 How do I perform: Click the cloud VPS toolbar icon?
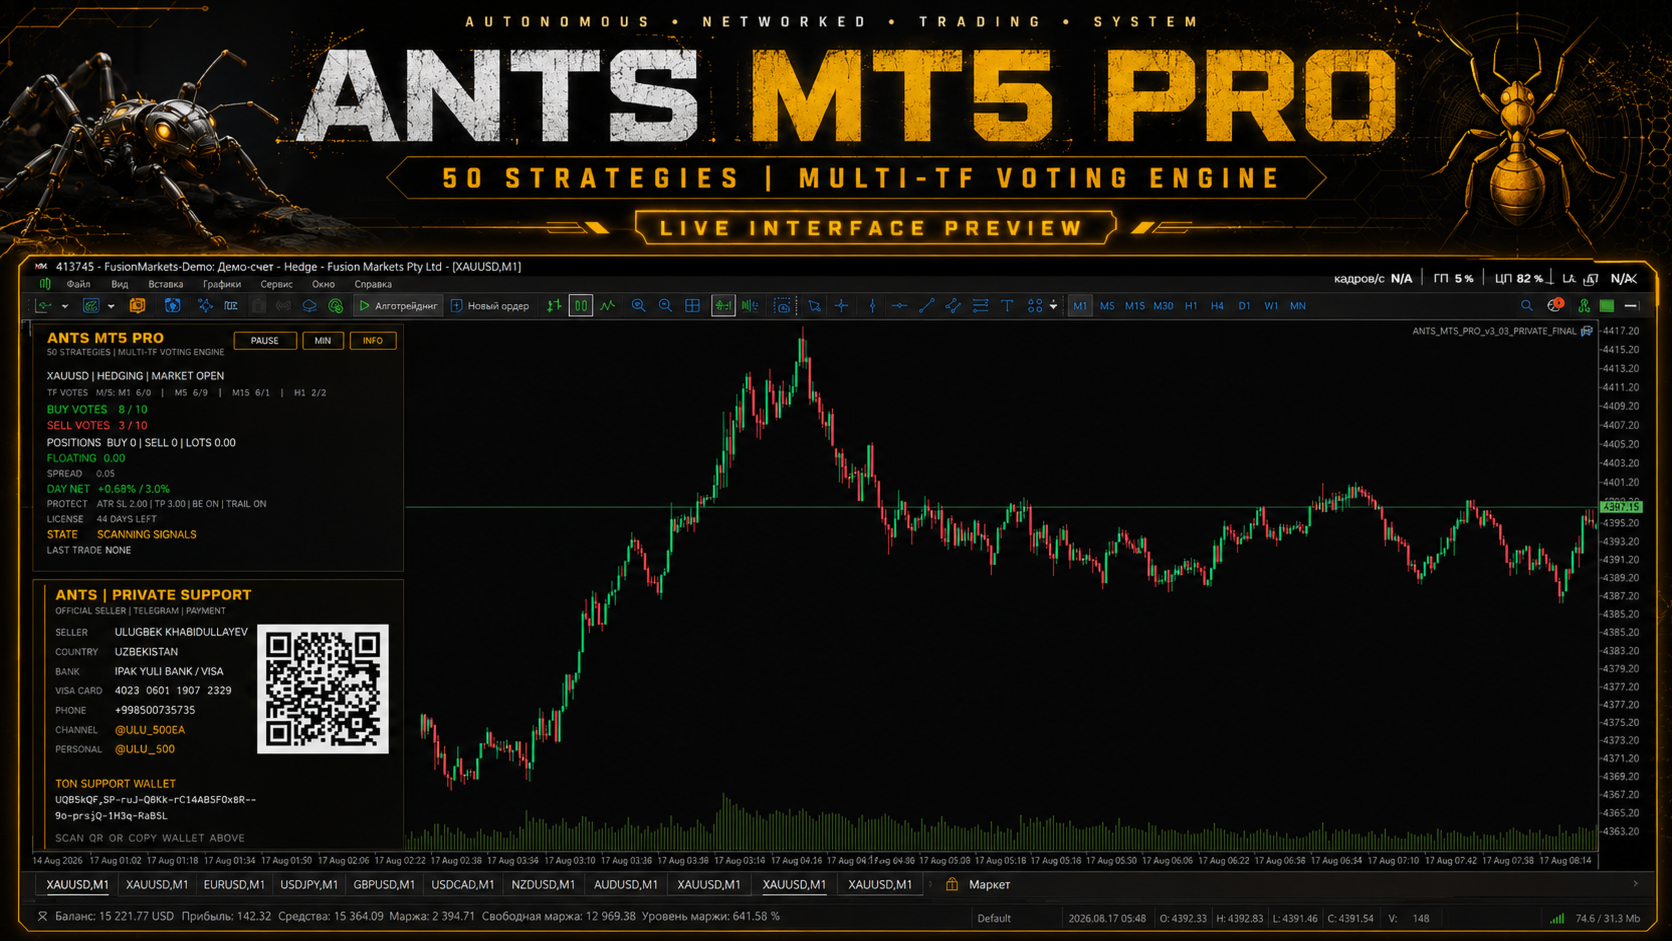click(309, 306)
